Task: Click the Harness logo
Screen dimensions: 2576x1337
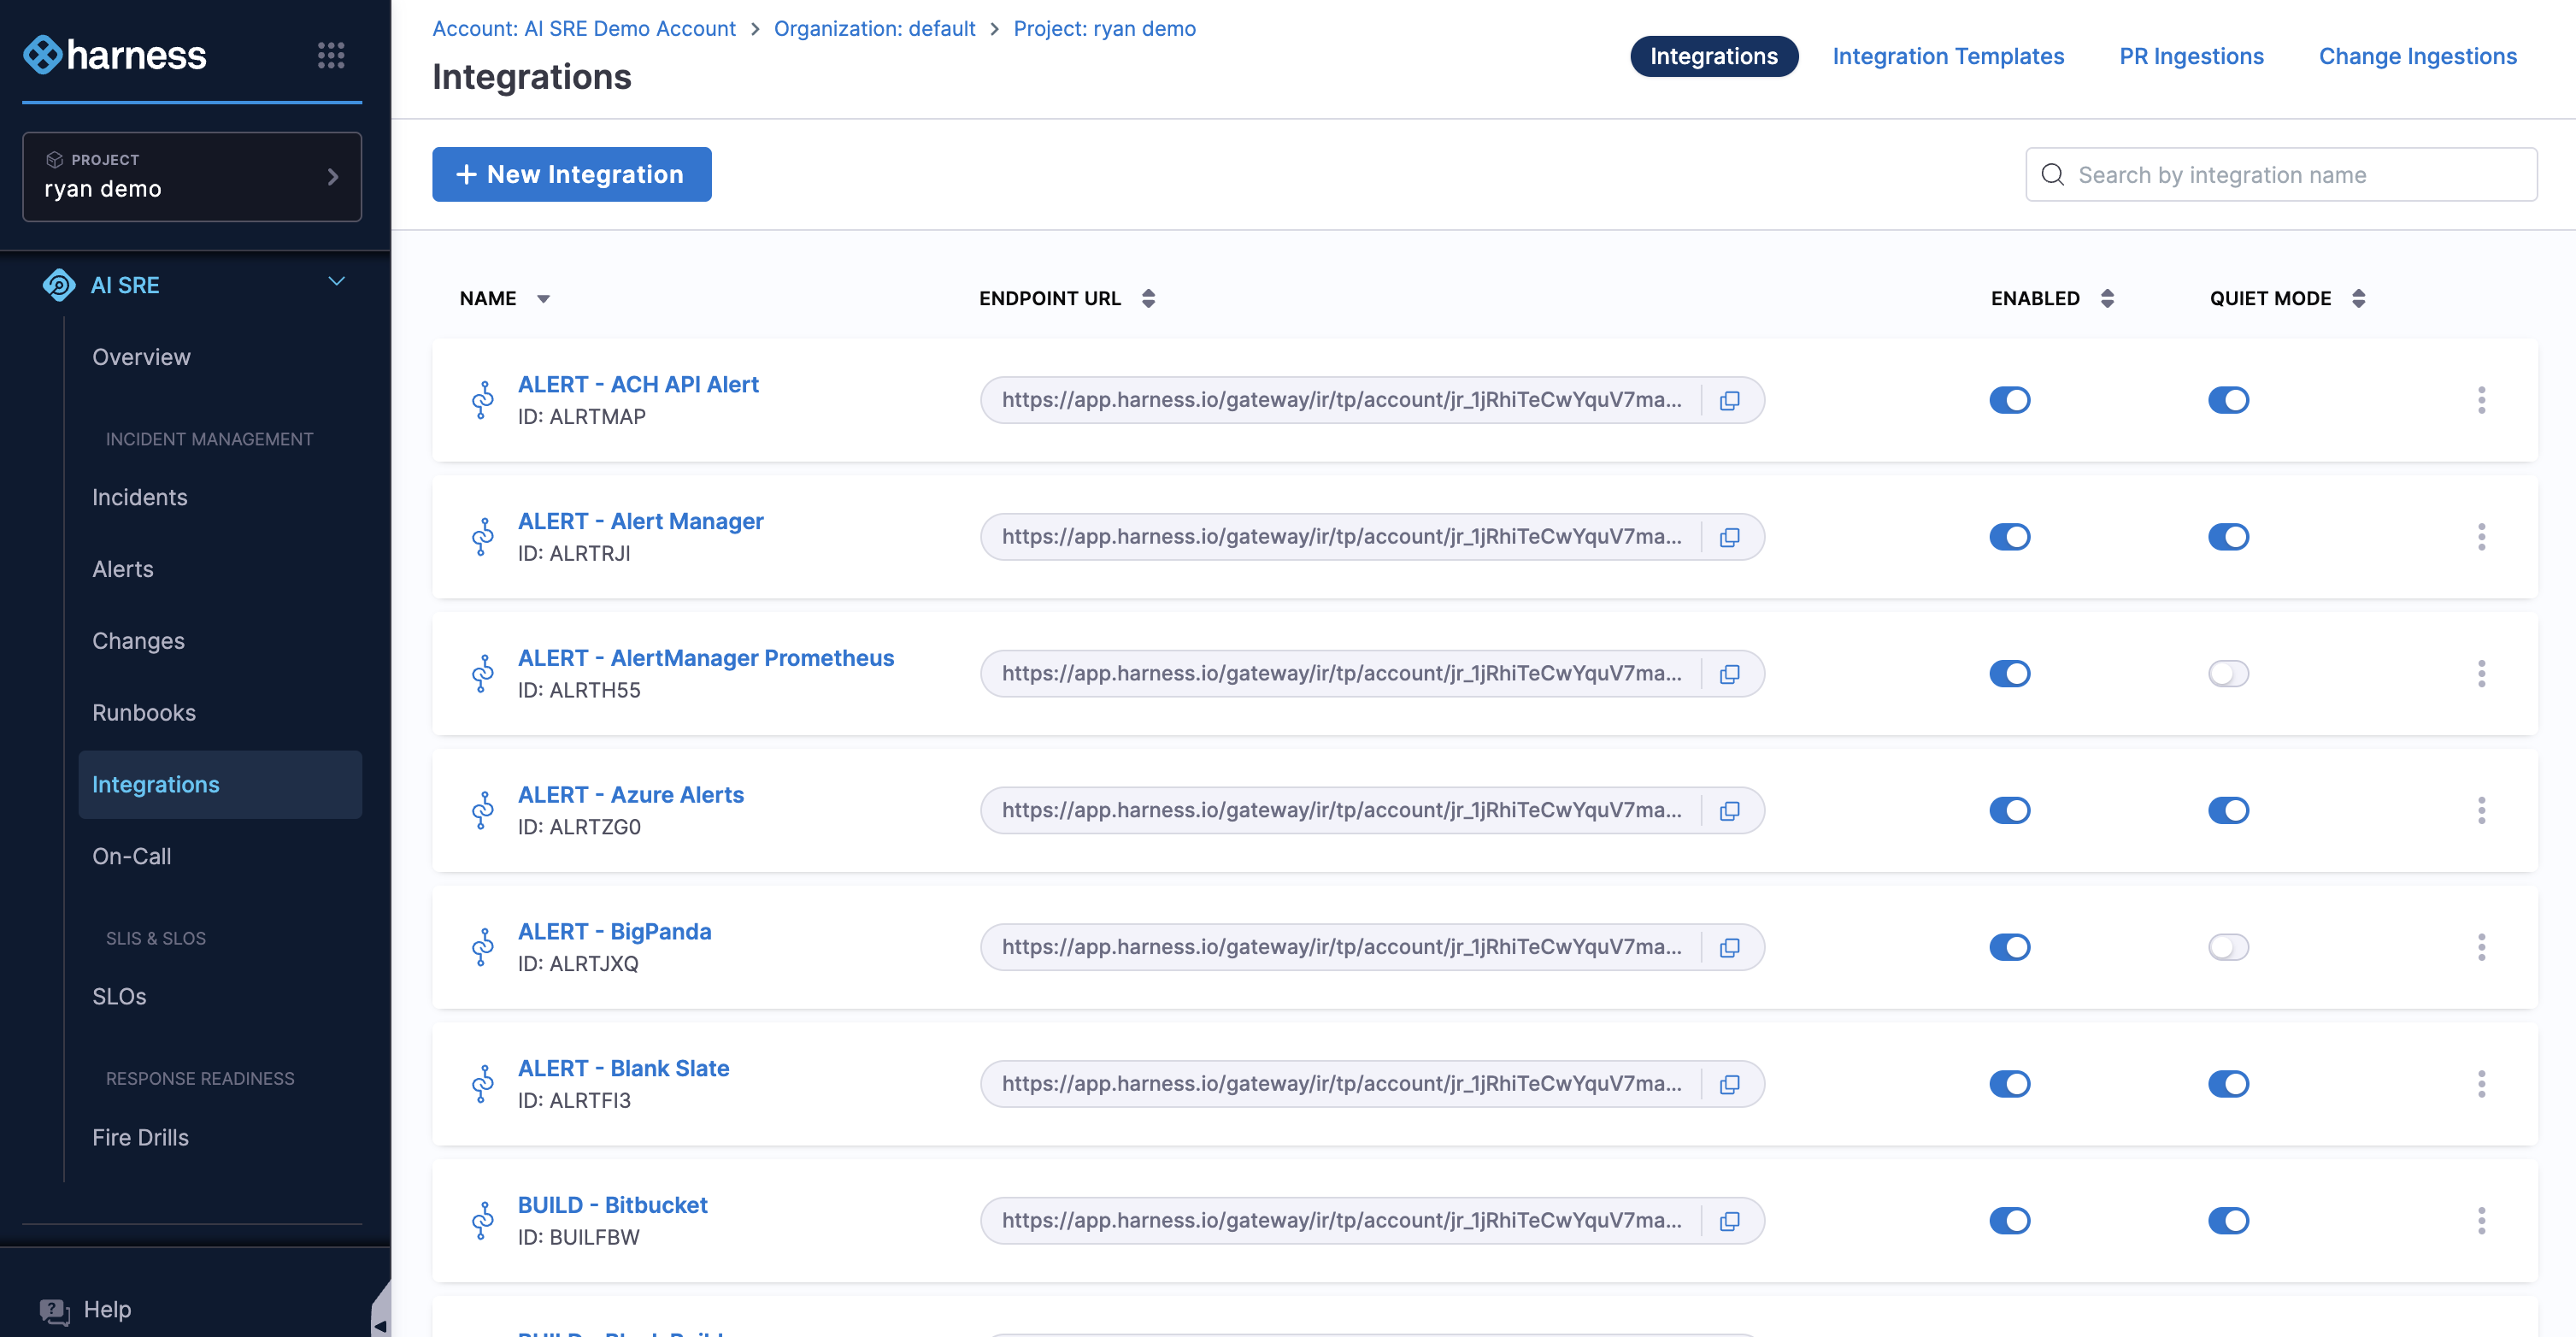Action: (115, 55)
